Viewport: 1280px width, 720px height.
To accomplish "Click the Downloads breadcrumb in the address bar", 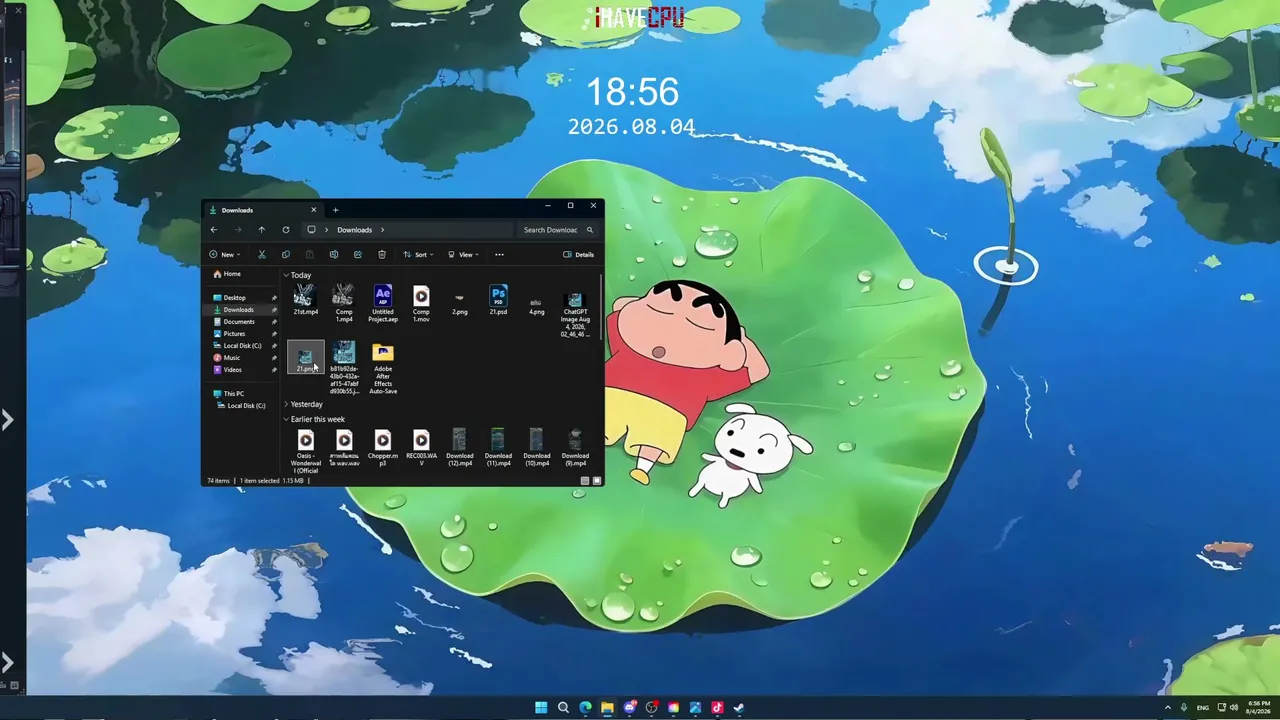I will pyautogui.click(x=355, y=230).
